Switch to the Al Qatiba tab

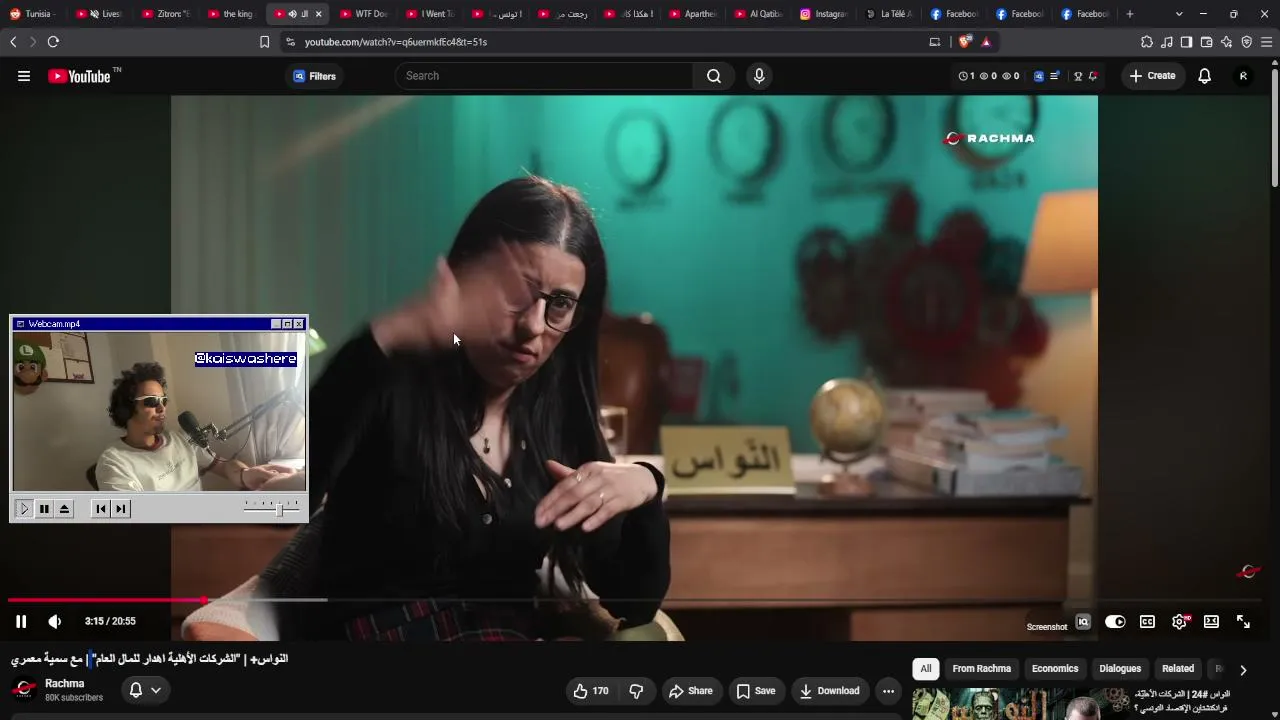759,14
